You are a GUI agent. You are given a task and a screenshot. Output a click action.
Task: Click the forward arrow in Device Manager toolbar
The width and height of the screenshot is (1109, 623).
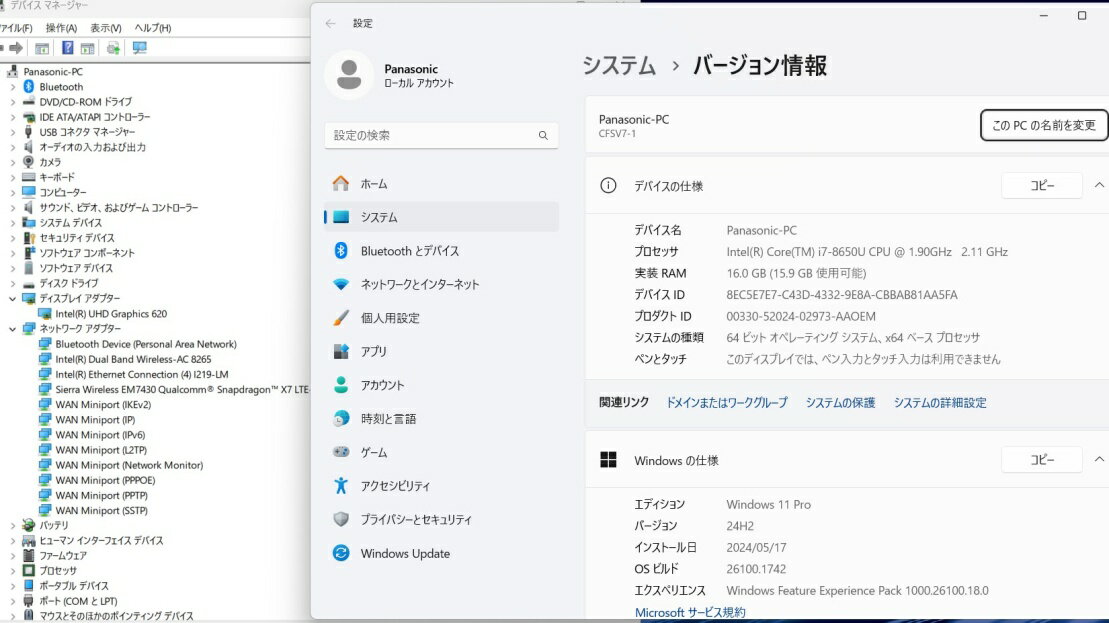click(16, 48)
